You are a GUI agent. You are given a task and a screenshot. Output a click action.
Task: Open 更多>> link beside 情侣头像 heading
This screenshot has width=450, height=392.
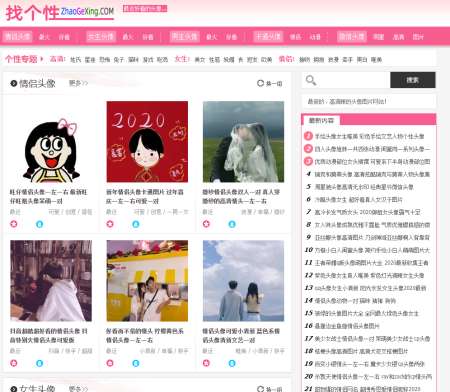tap(78, 83)
